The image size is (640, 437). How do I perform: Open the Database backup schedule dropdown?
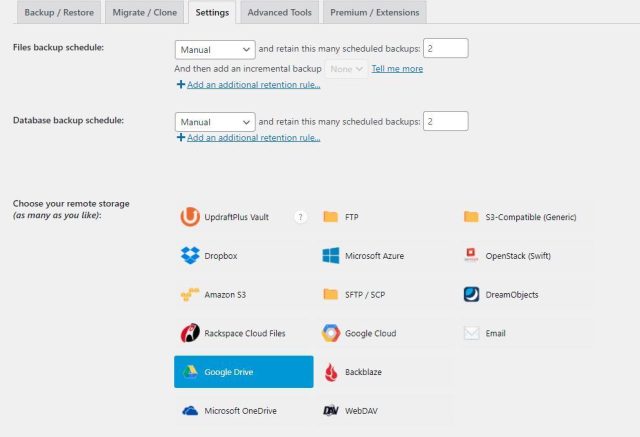(x=215, y=122)
